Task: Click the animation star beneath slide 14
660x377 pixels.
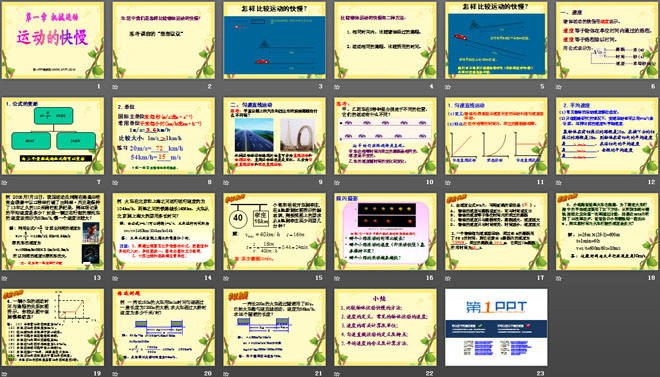Action: click(114, 278)
